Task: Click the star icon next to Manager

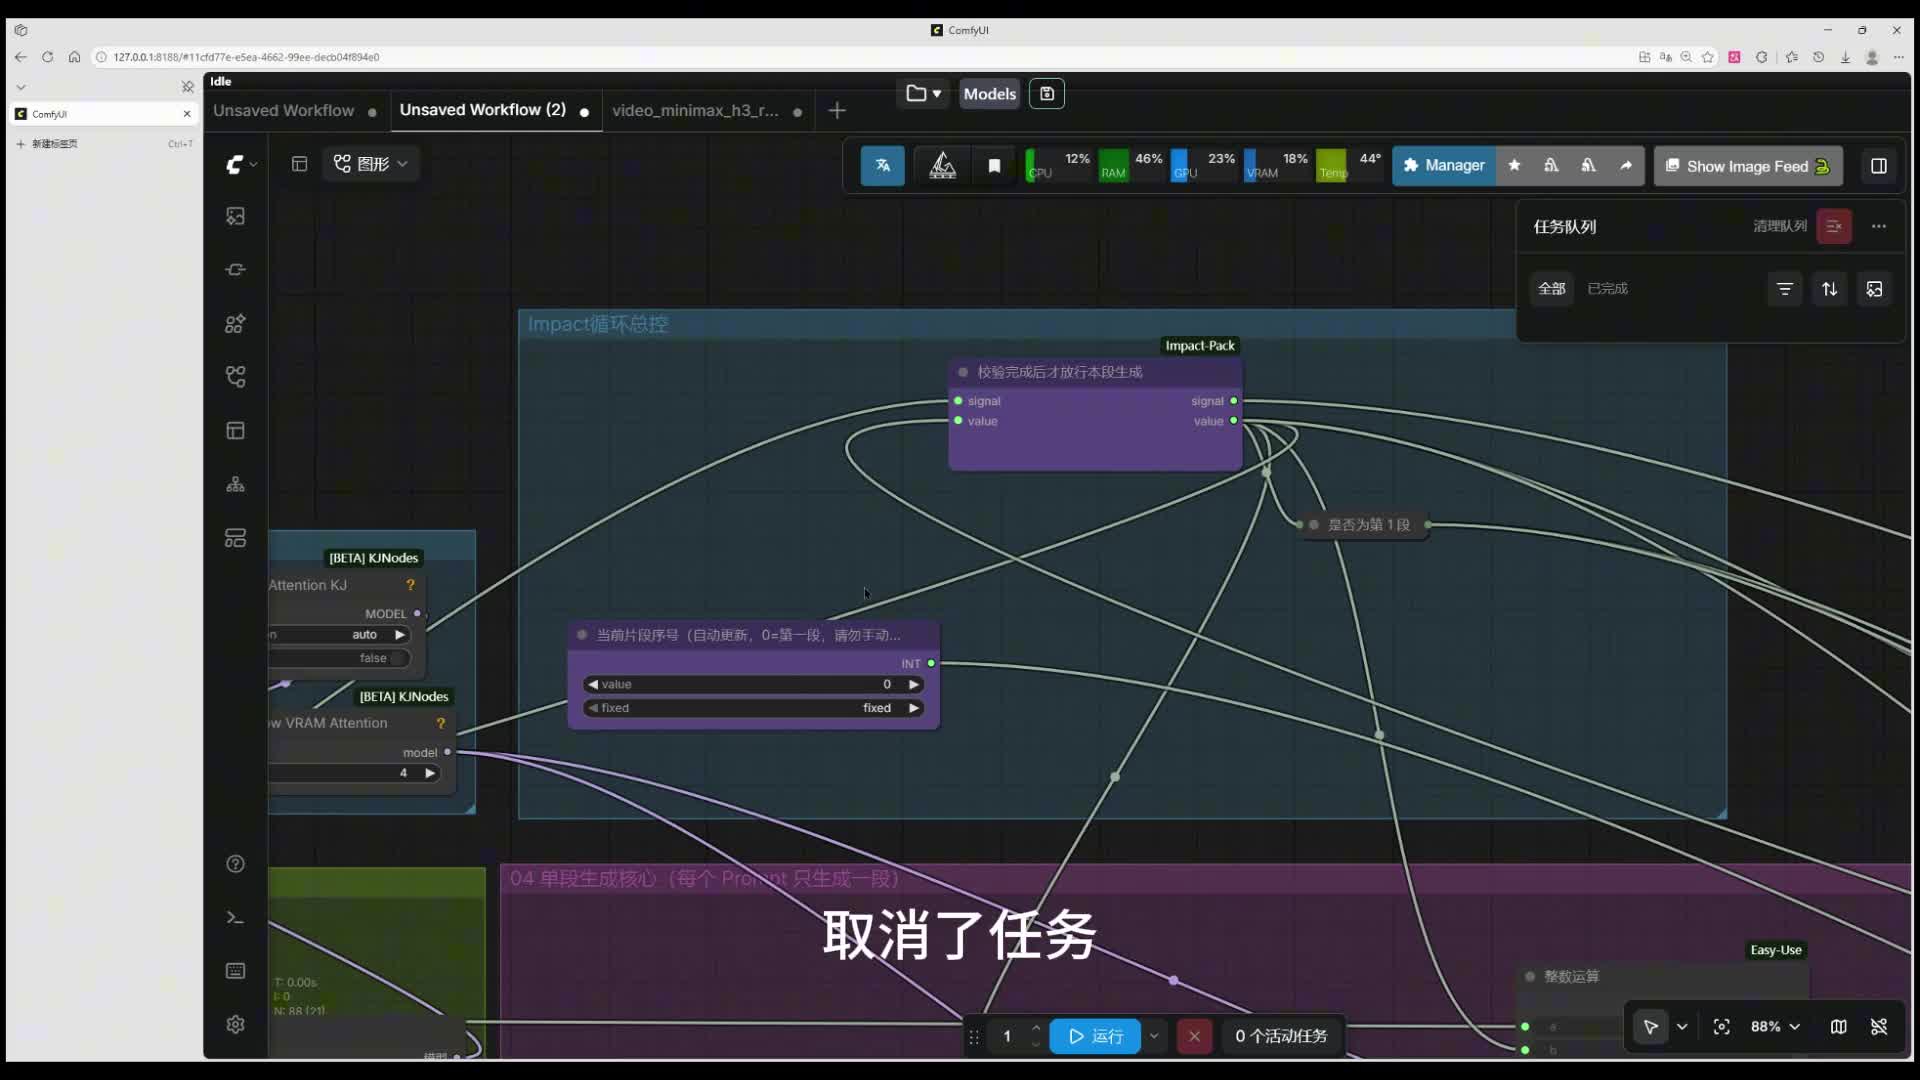Action: [1514, 166]
